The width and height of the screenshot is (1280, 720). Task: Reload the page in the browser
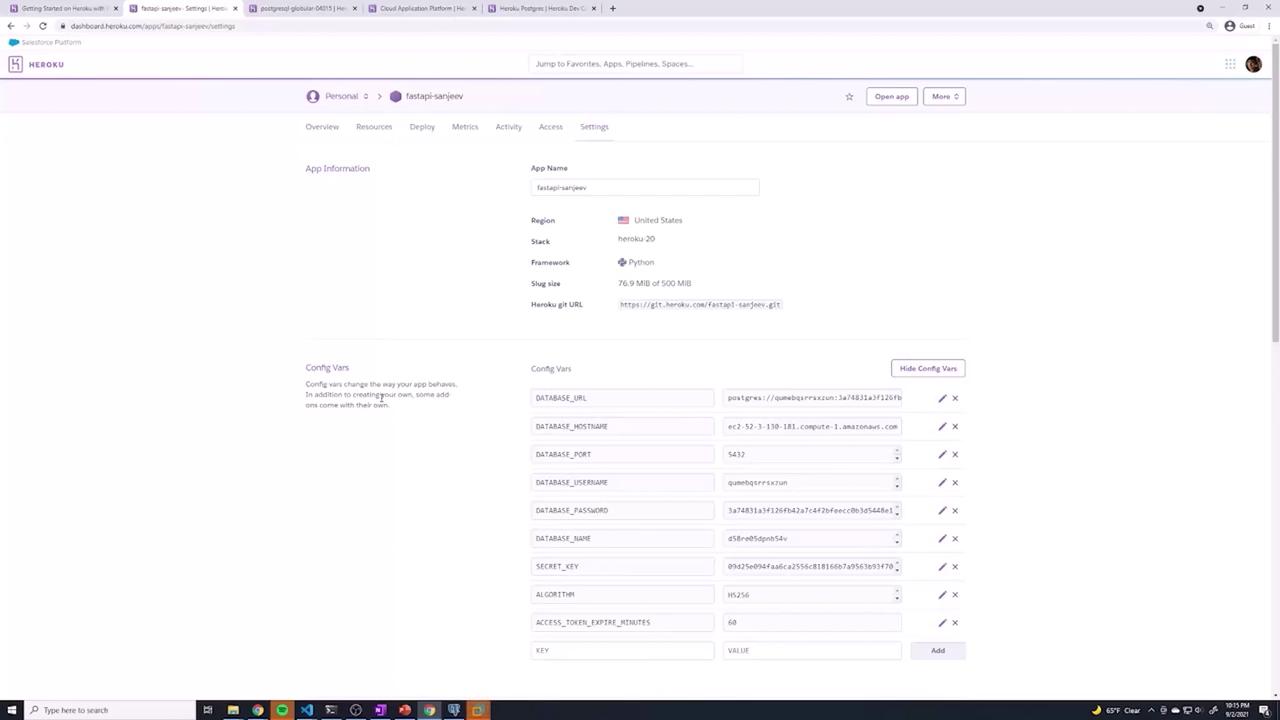point(43,26)
